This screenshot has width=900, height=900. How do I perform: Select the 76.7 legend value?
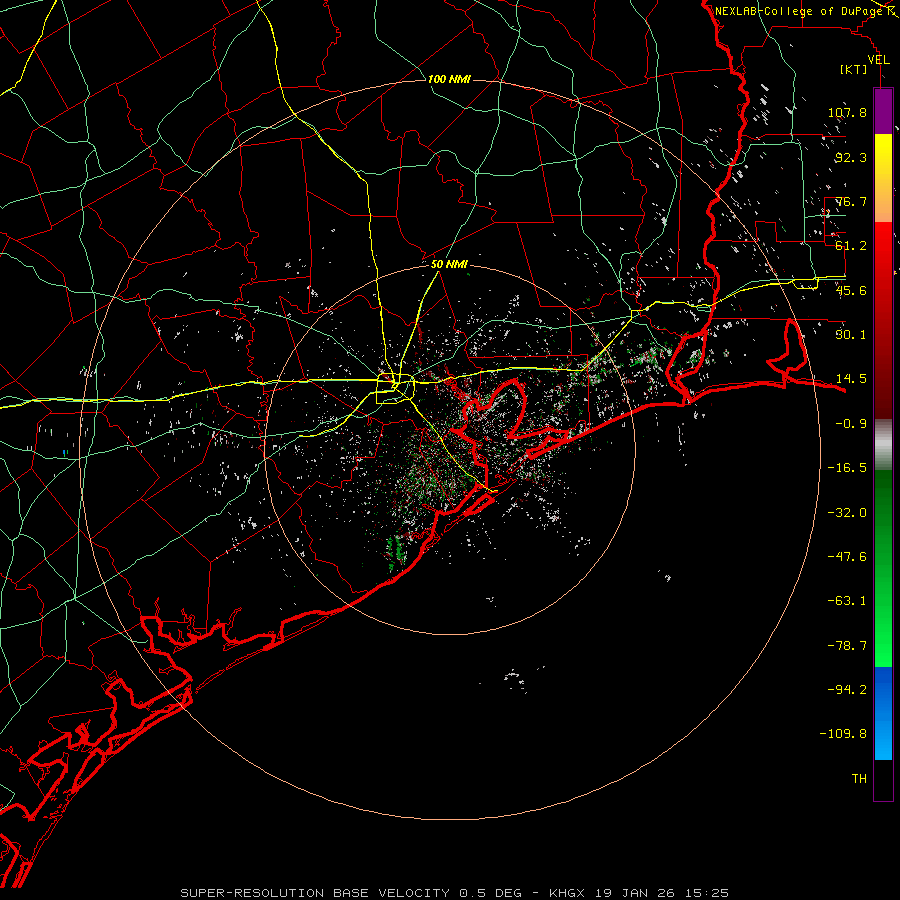(851, 201)
